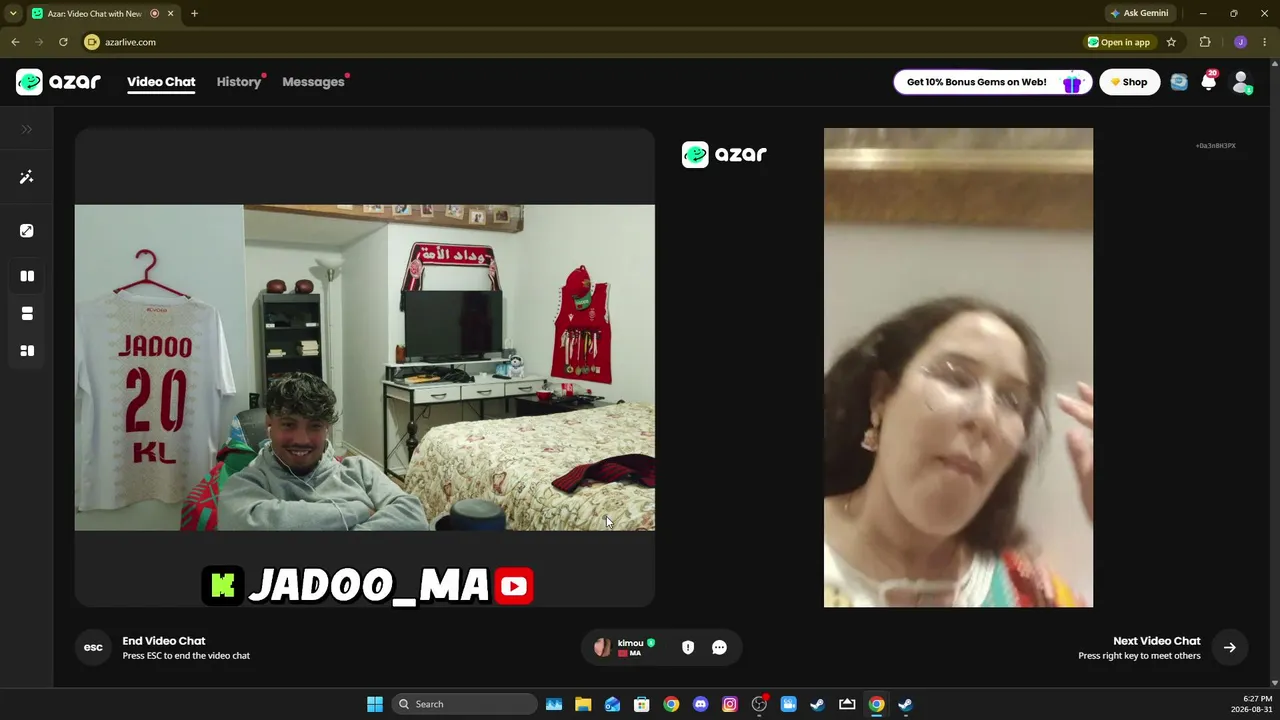Open the Messages tab
The image size is (1280, 720).
click(x=313, y=82)
